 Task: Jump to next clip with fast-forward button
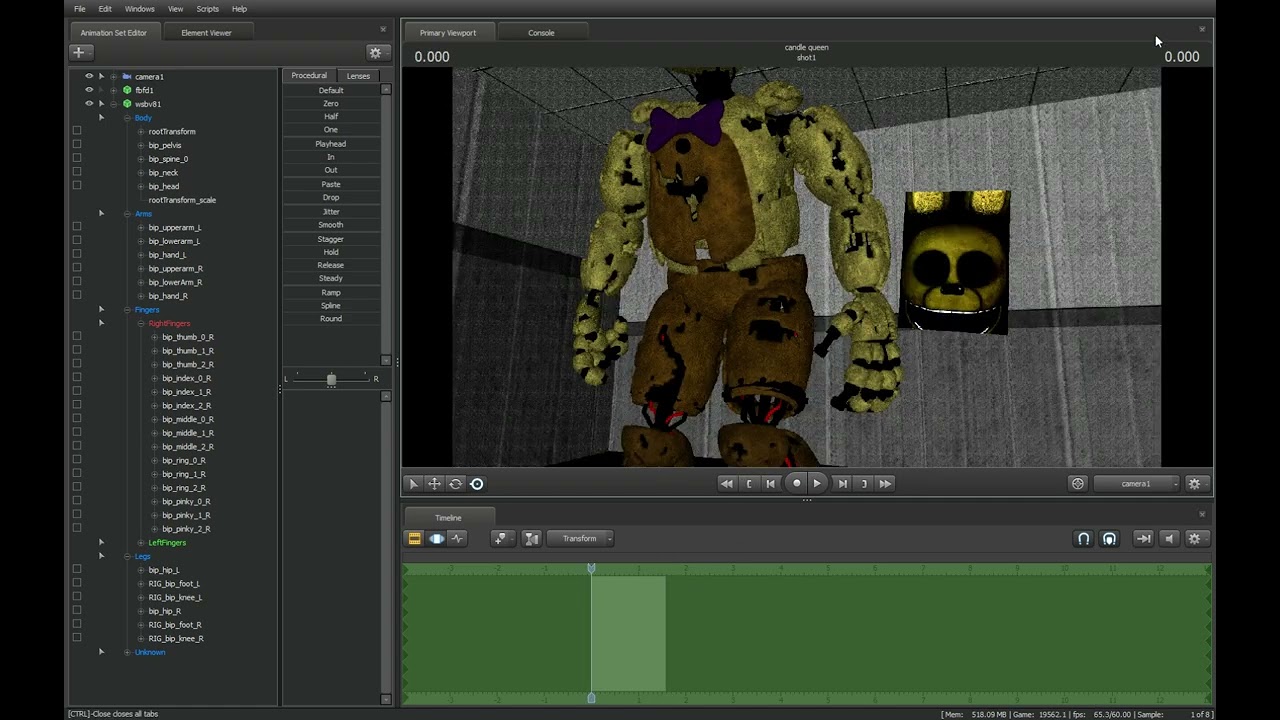point(885,483)
